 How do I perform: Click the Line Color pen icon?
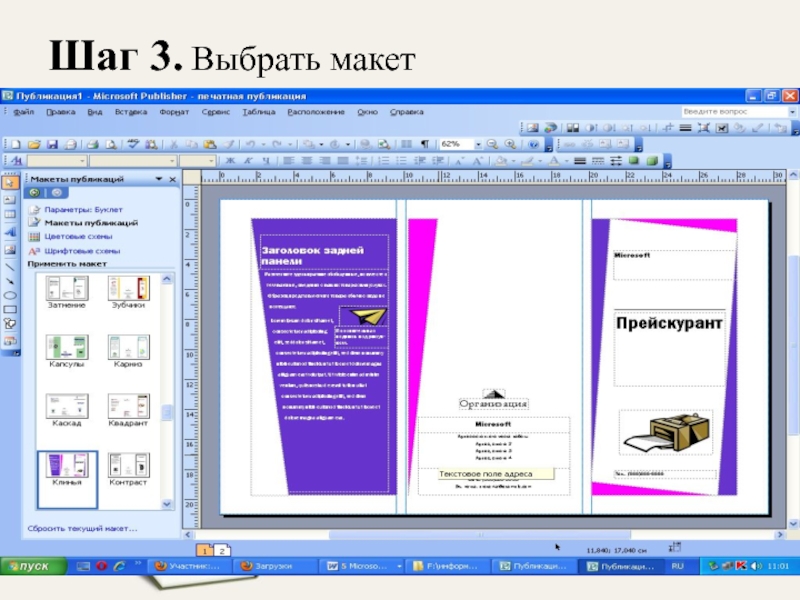pos(528,161)
